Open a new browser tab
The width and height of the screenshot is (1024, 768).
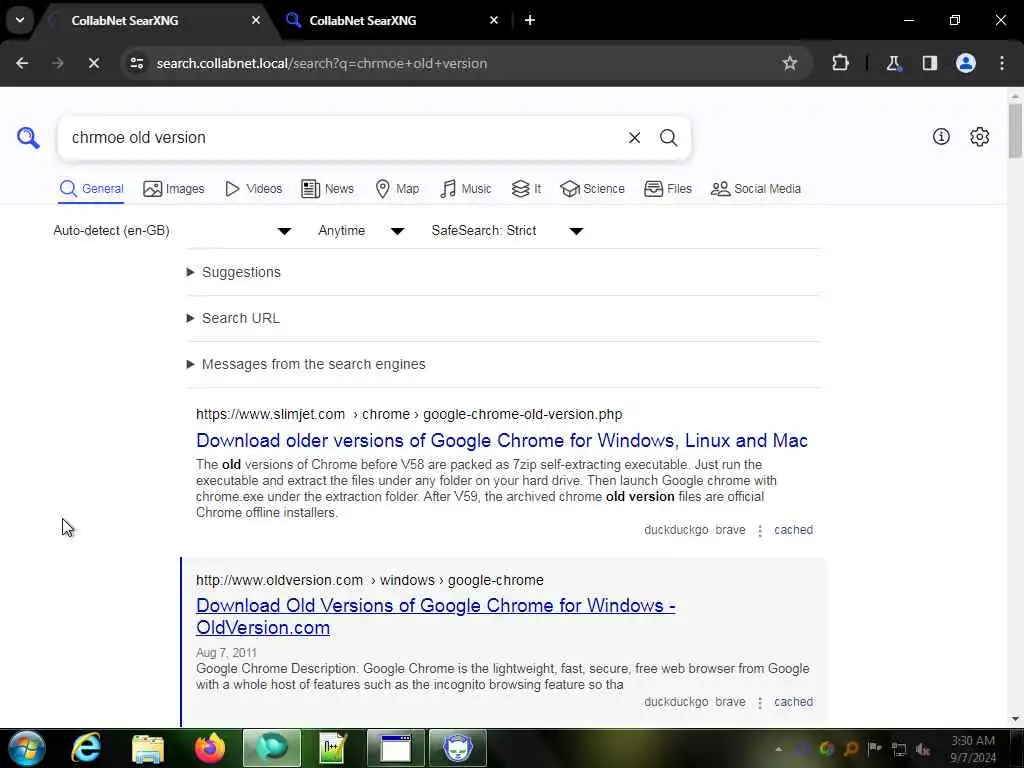click(x=530, y=20)
